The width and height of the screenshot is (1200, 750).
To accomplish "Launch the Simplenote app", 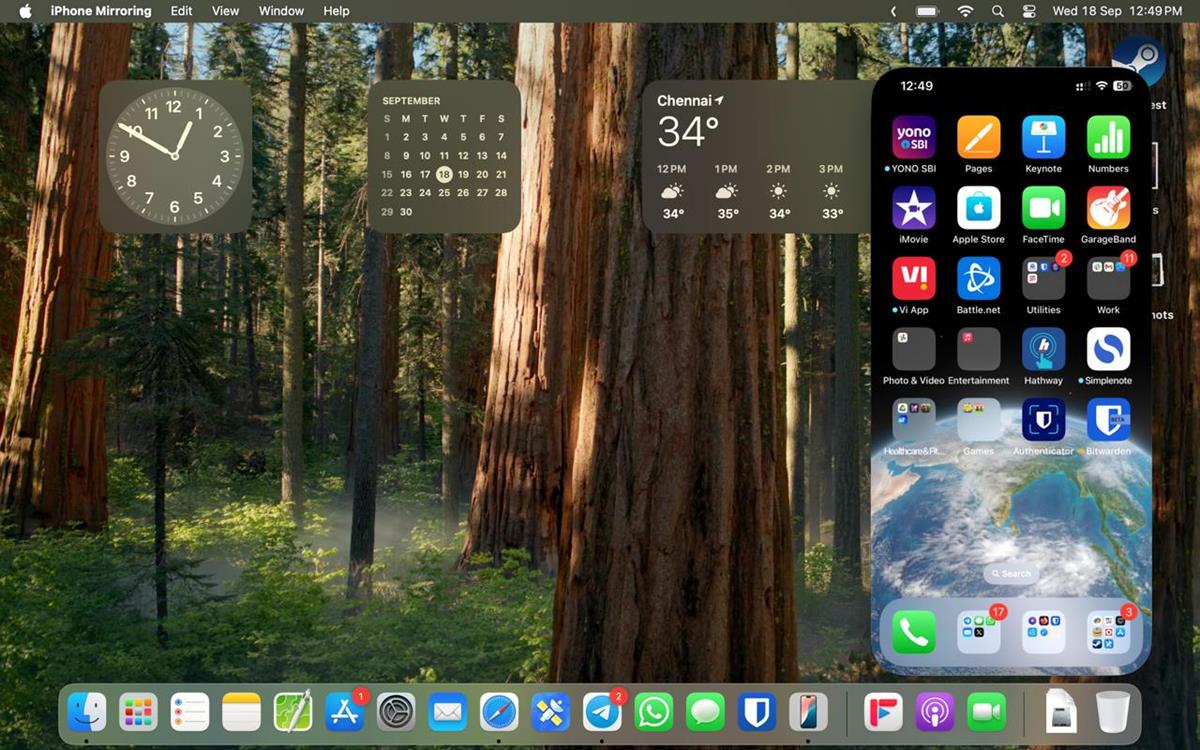I will click(x=1108, y=350).
